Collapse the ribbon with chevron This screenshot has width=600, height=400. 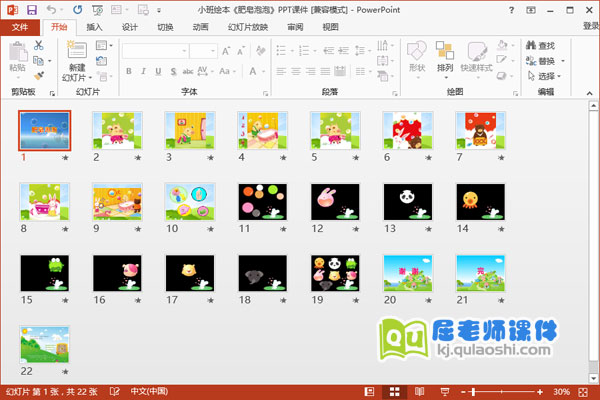tap(589, 93)
